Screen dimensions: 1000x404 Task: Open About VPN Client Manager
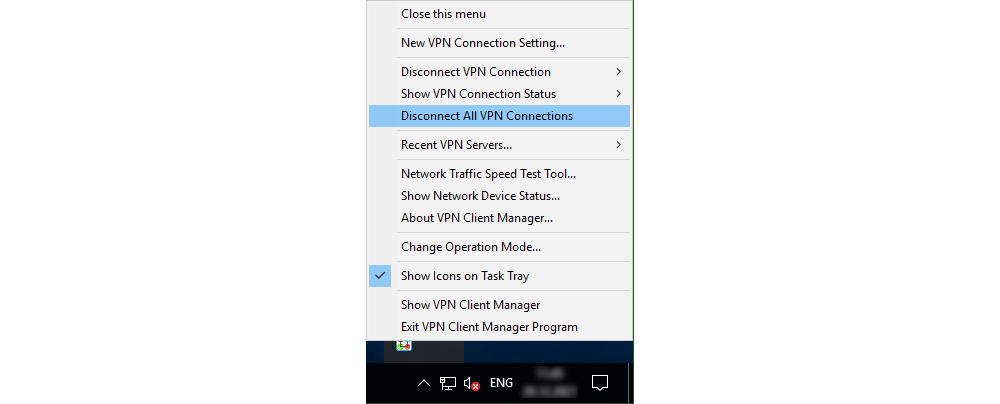[x=477, y=218]
